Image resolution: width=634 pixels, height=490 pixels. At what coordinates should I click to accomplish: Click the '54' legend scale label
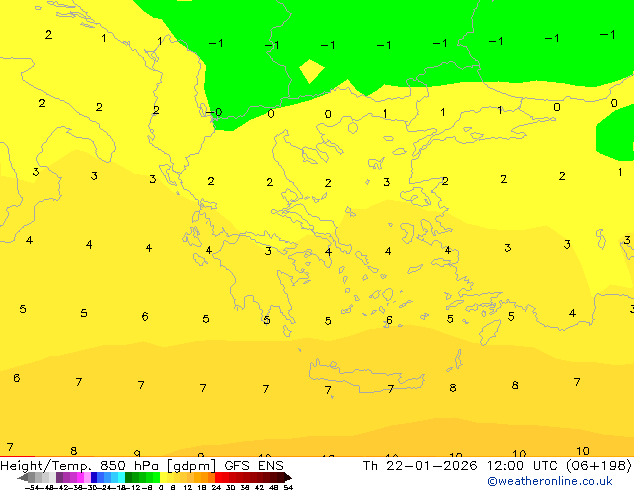click(x=288, y=487)
